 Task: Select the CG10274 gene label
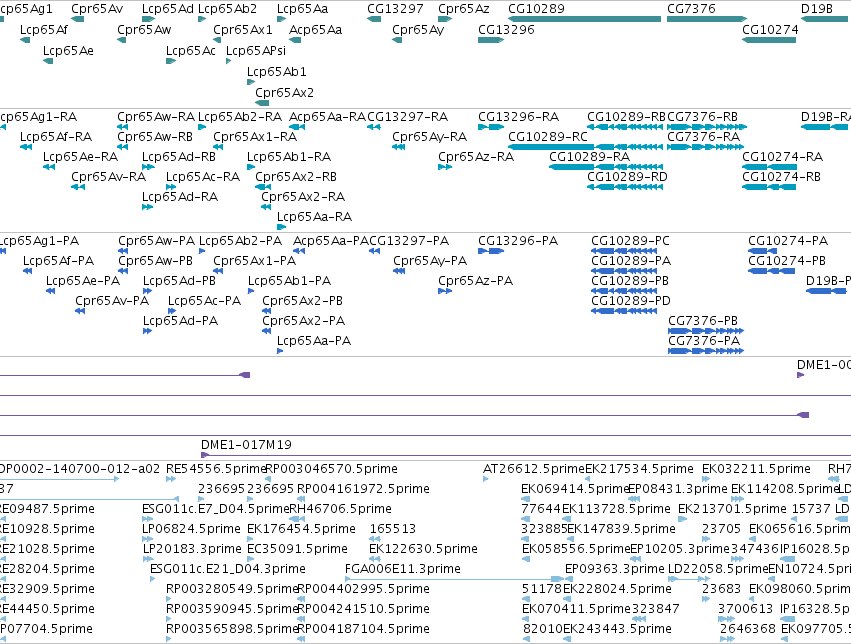click(x=770, y=29)
